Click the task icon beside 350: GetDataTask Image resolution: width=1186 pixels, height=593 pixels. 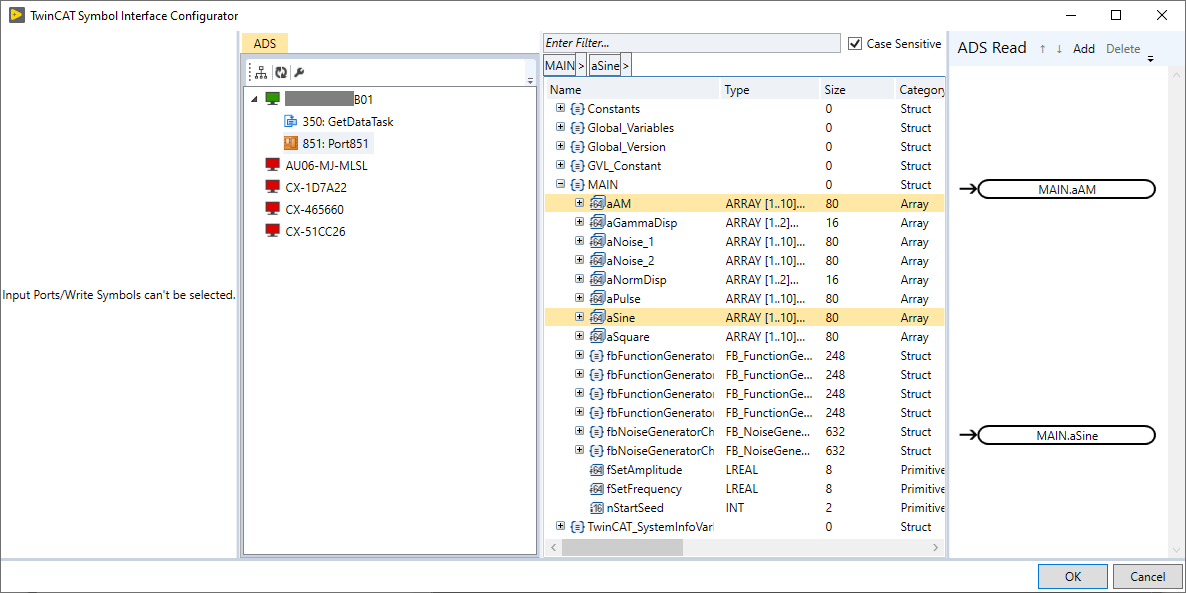click(x=290, y=121)
